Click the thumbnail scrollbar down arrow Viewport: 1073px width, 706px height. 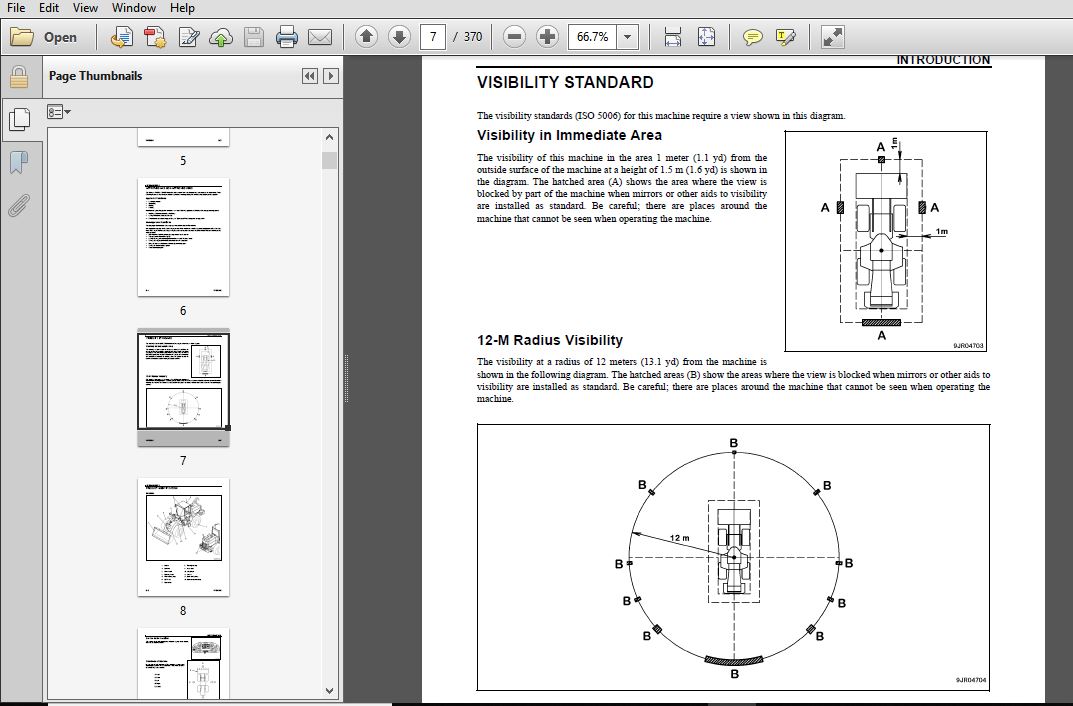pyautogui.click(x=329, y=690)
